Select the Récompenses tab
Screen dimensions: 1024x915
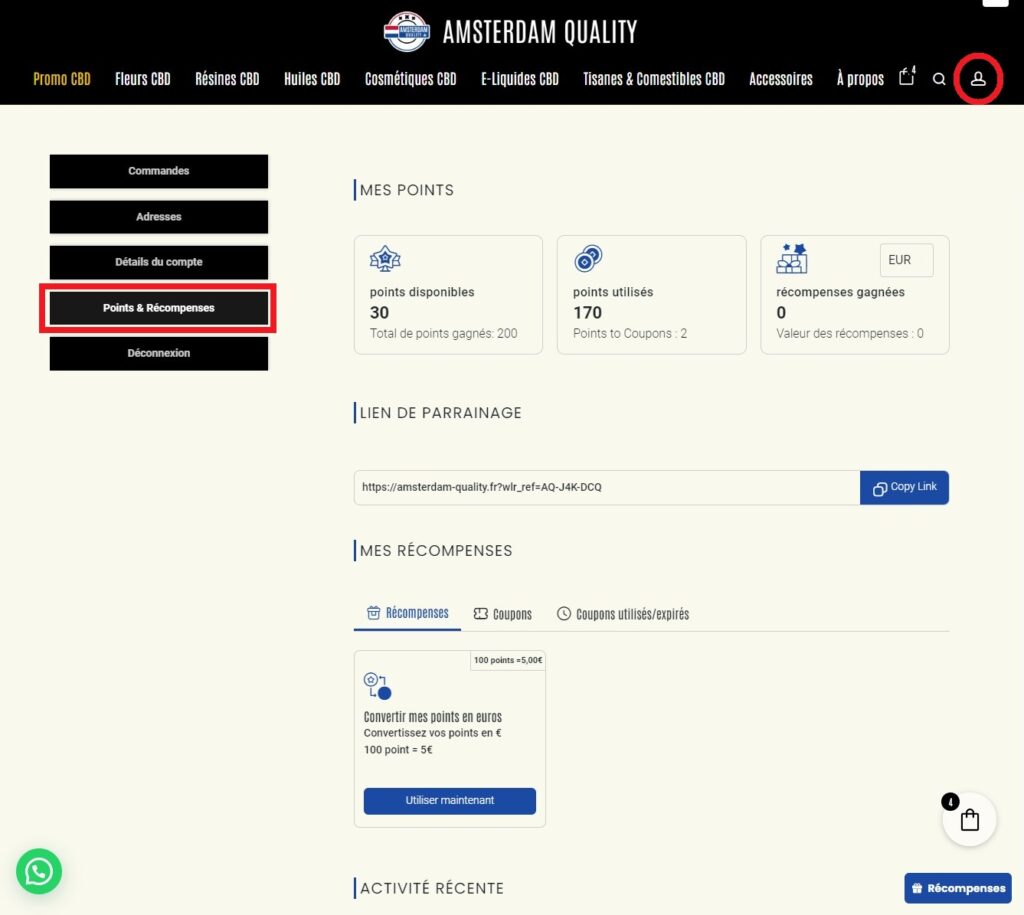coord(407,613)
